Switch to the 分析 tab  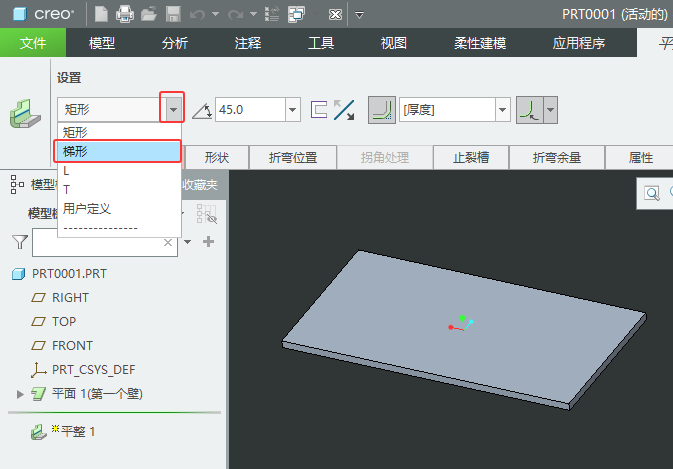pos(175,43)
